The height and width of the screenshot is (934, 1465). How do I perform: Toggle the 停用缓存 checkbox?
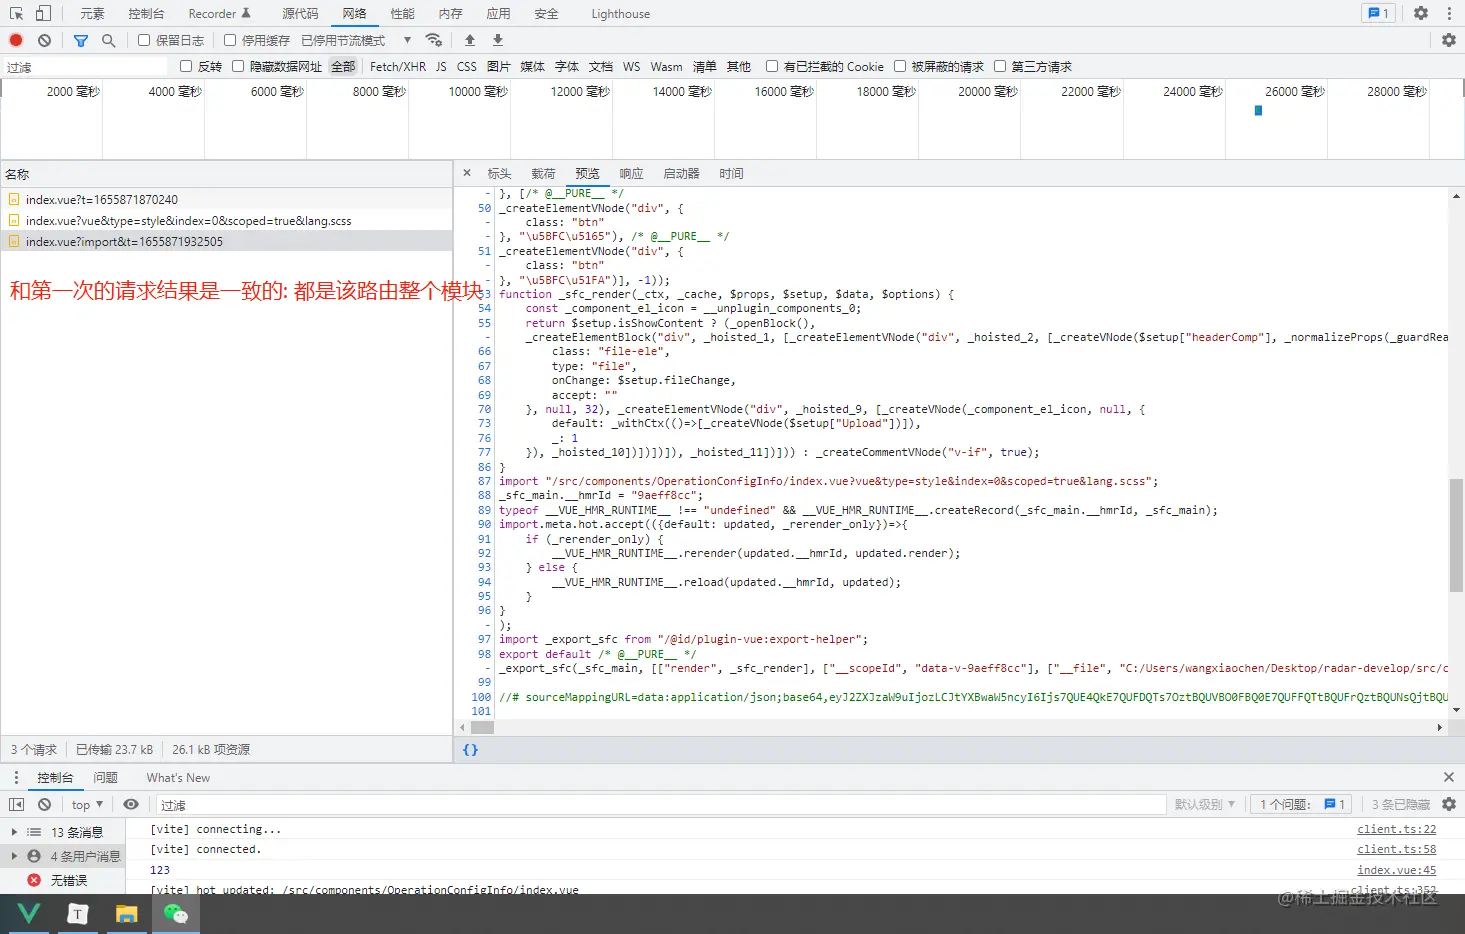[x=230, y=40]
